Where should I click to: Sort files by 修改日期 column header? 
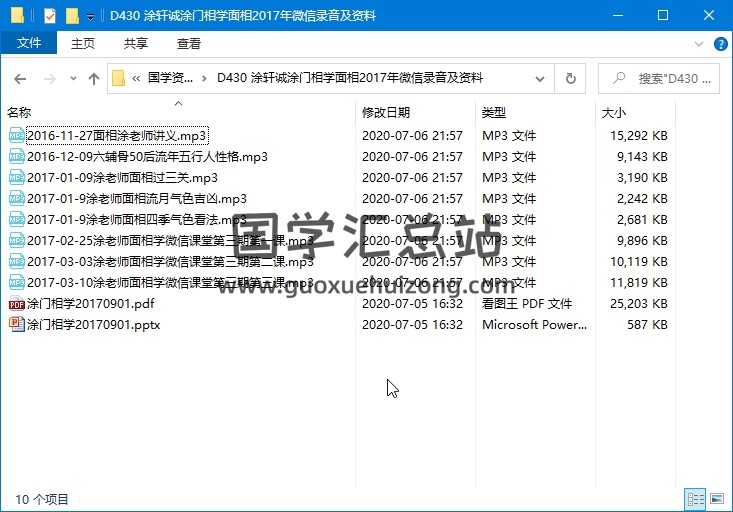[x=386, y=113]
